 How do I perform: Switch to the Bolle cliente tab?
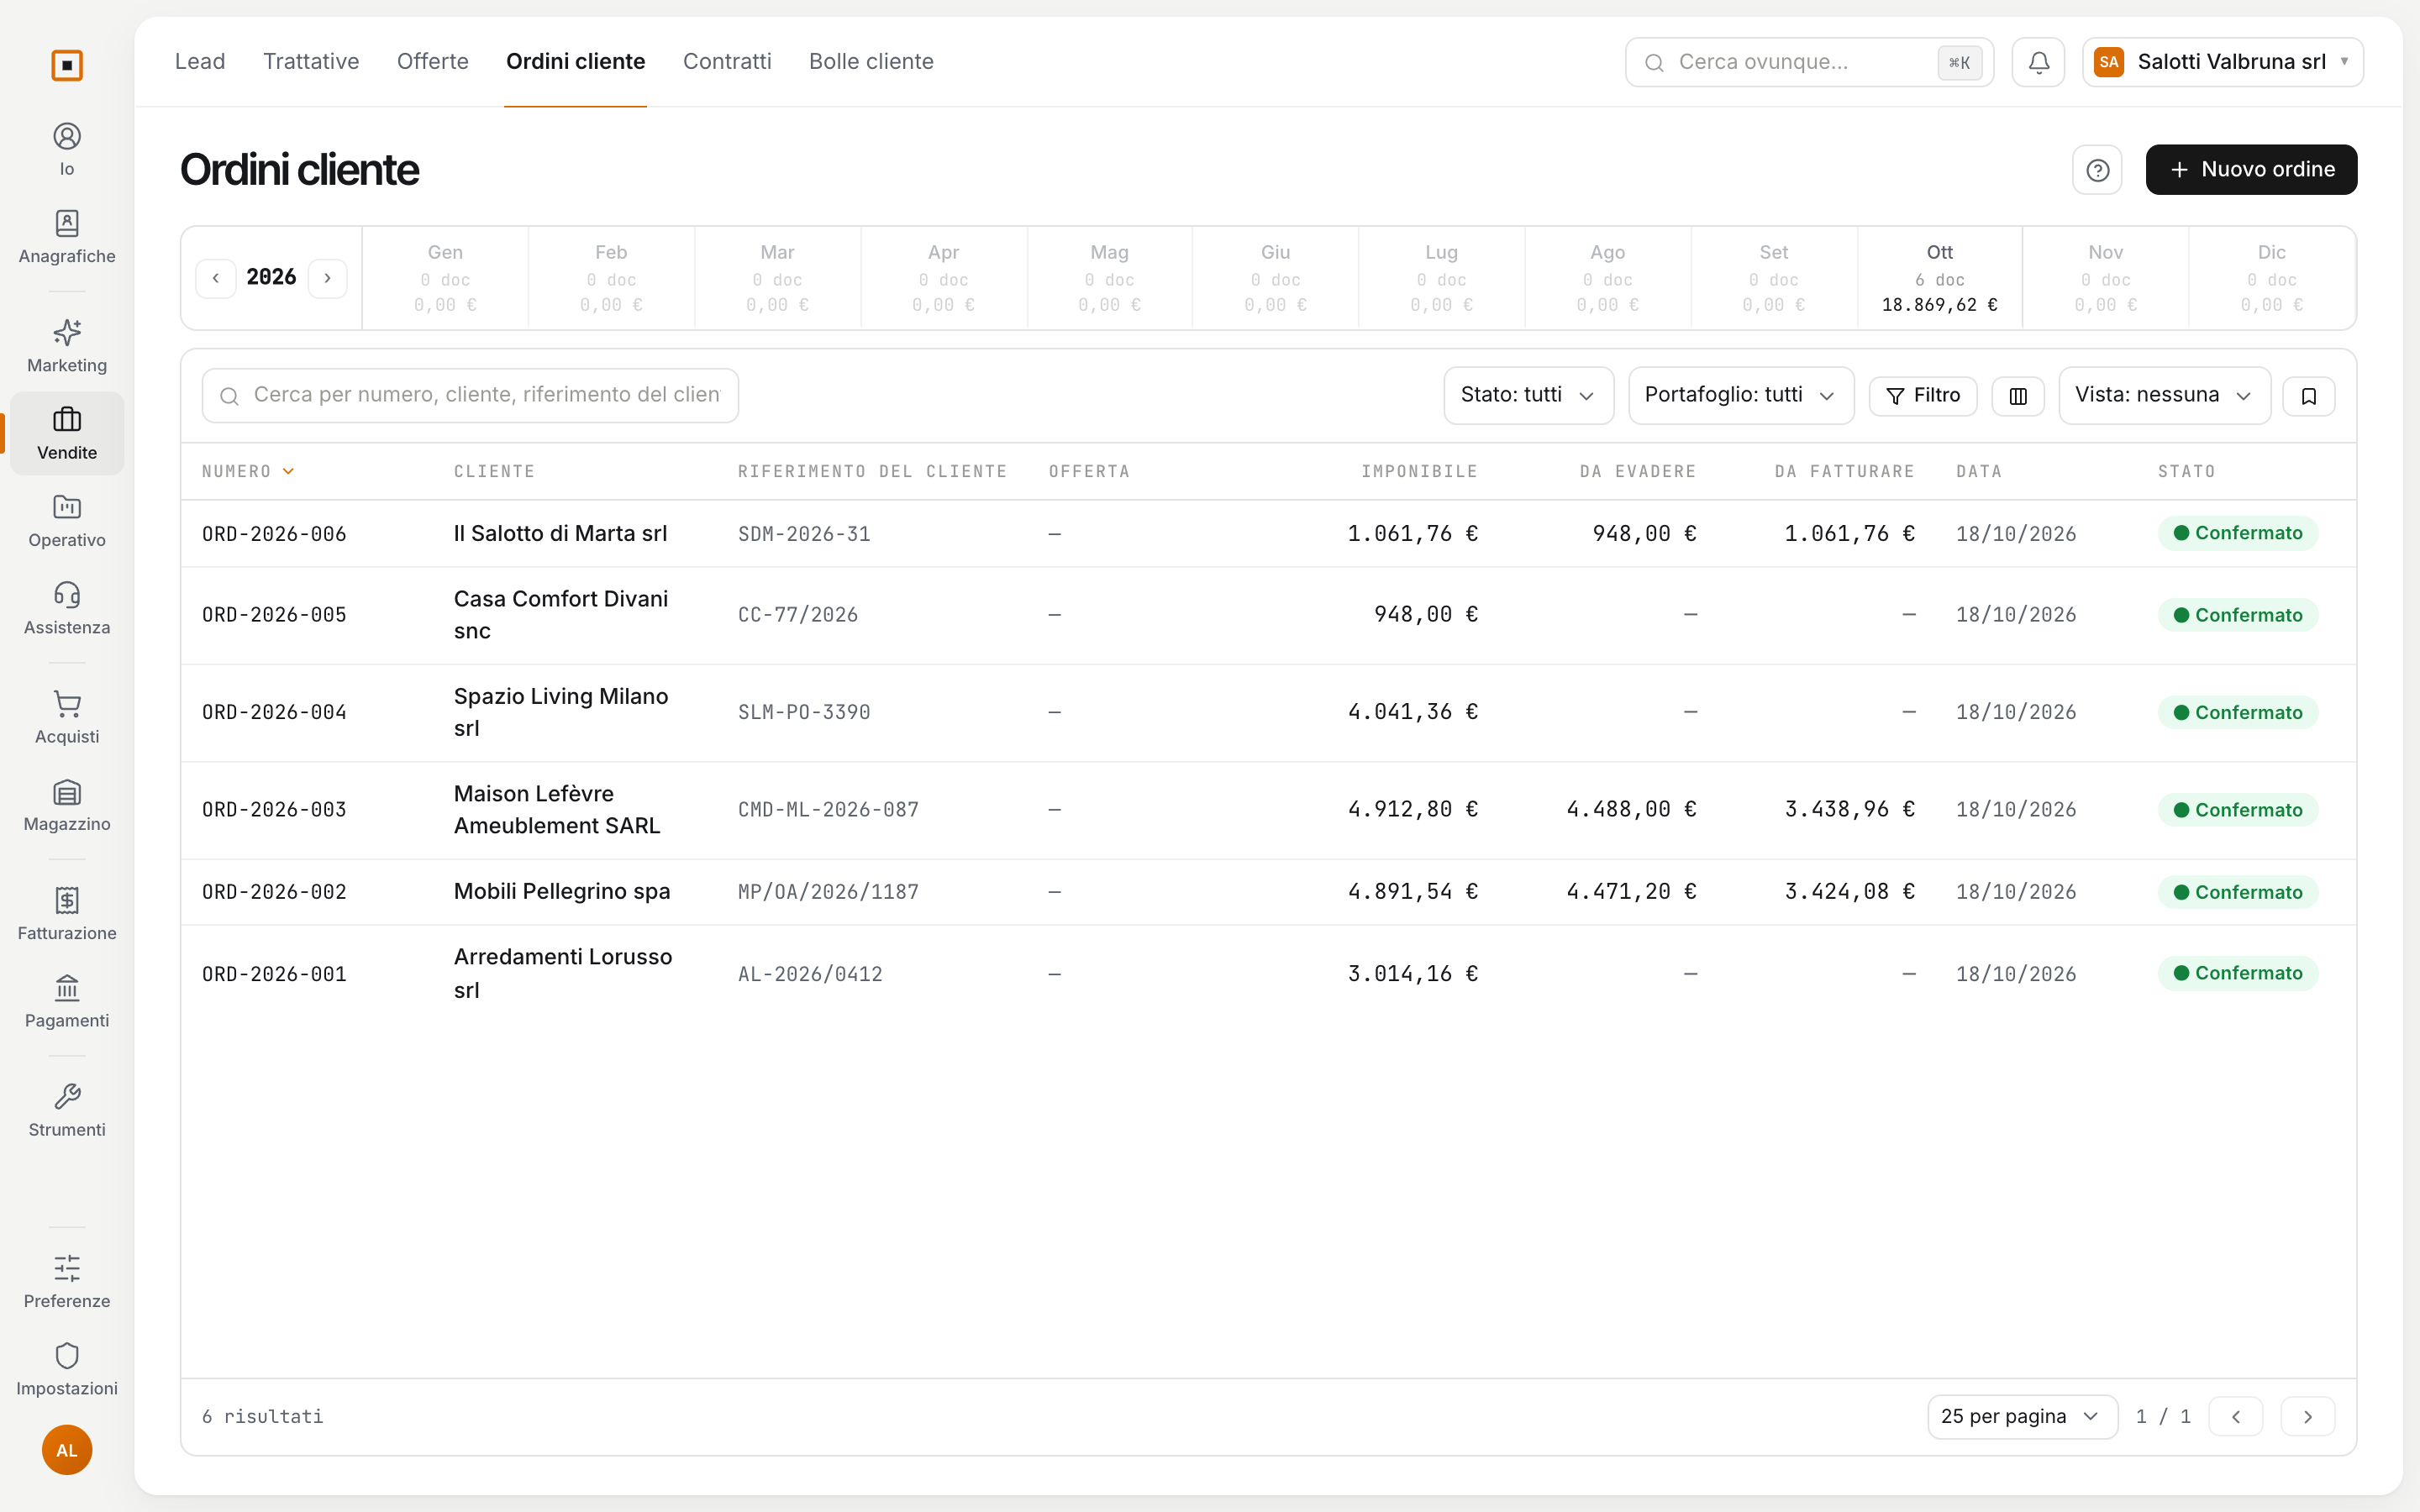coord(871,61)
